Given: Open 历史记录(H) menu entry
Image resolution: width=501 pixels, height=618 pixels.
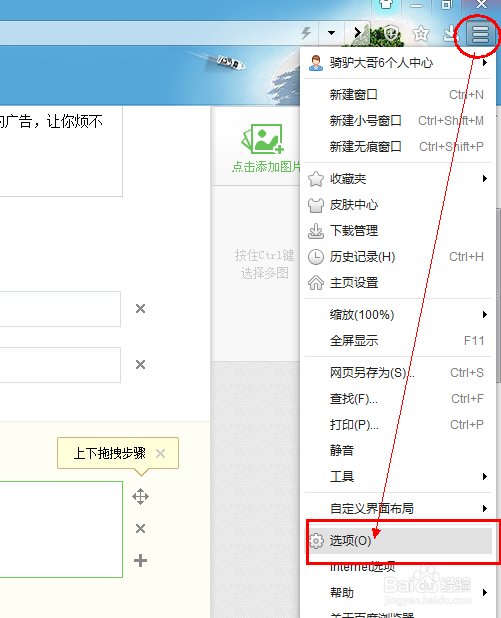Looking at the screenshot, I should pos(398,257).
